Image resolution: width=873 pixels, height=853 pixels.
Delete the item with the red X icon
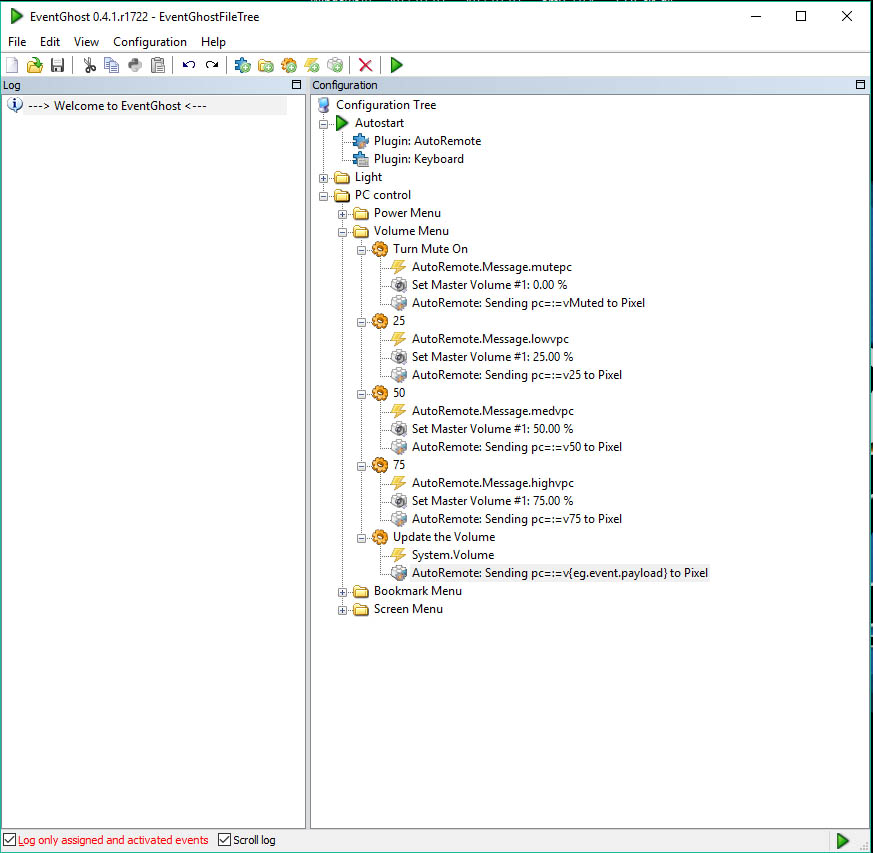click(365, 65)
